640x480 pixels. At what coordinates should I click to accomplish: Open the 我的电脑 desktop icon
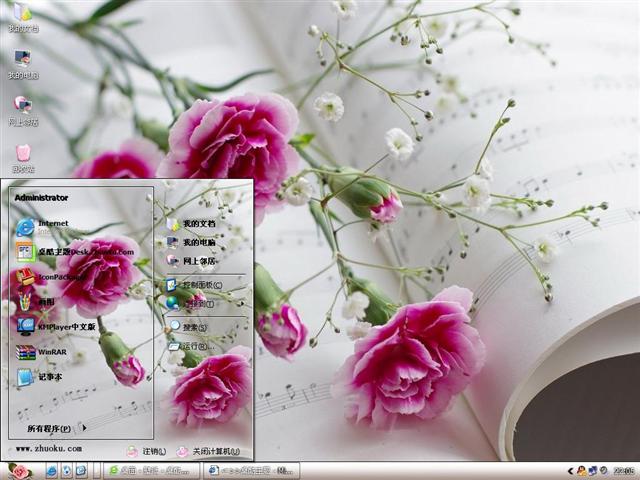tap(22, 62)
